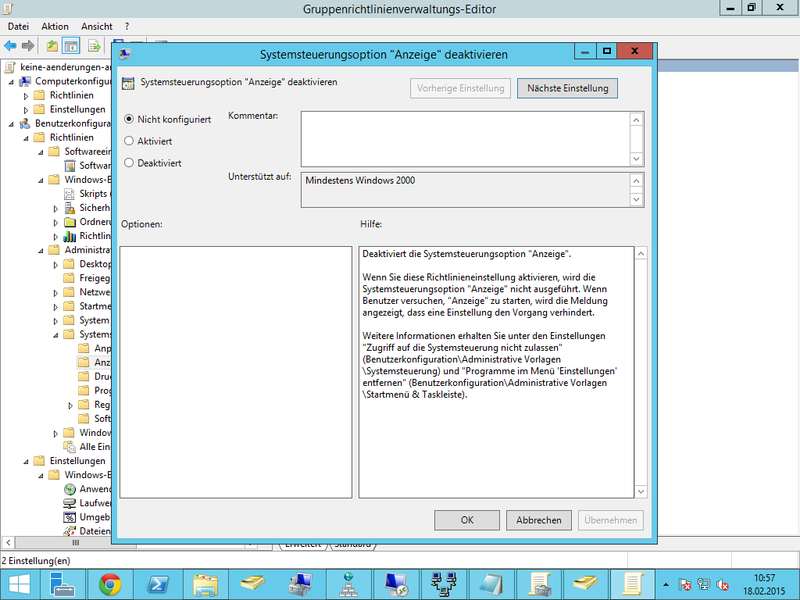Click the back arrow in the editor toolbar

click(x=10, y=46)
